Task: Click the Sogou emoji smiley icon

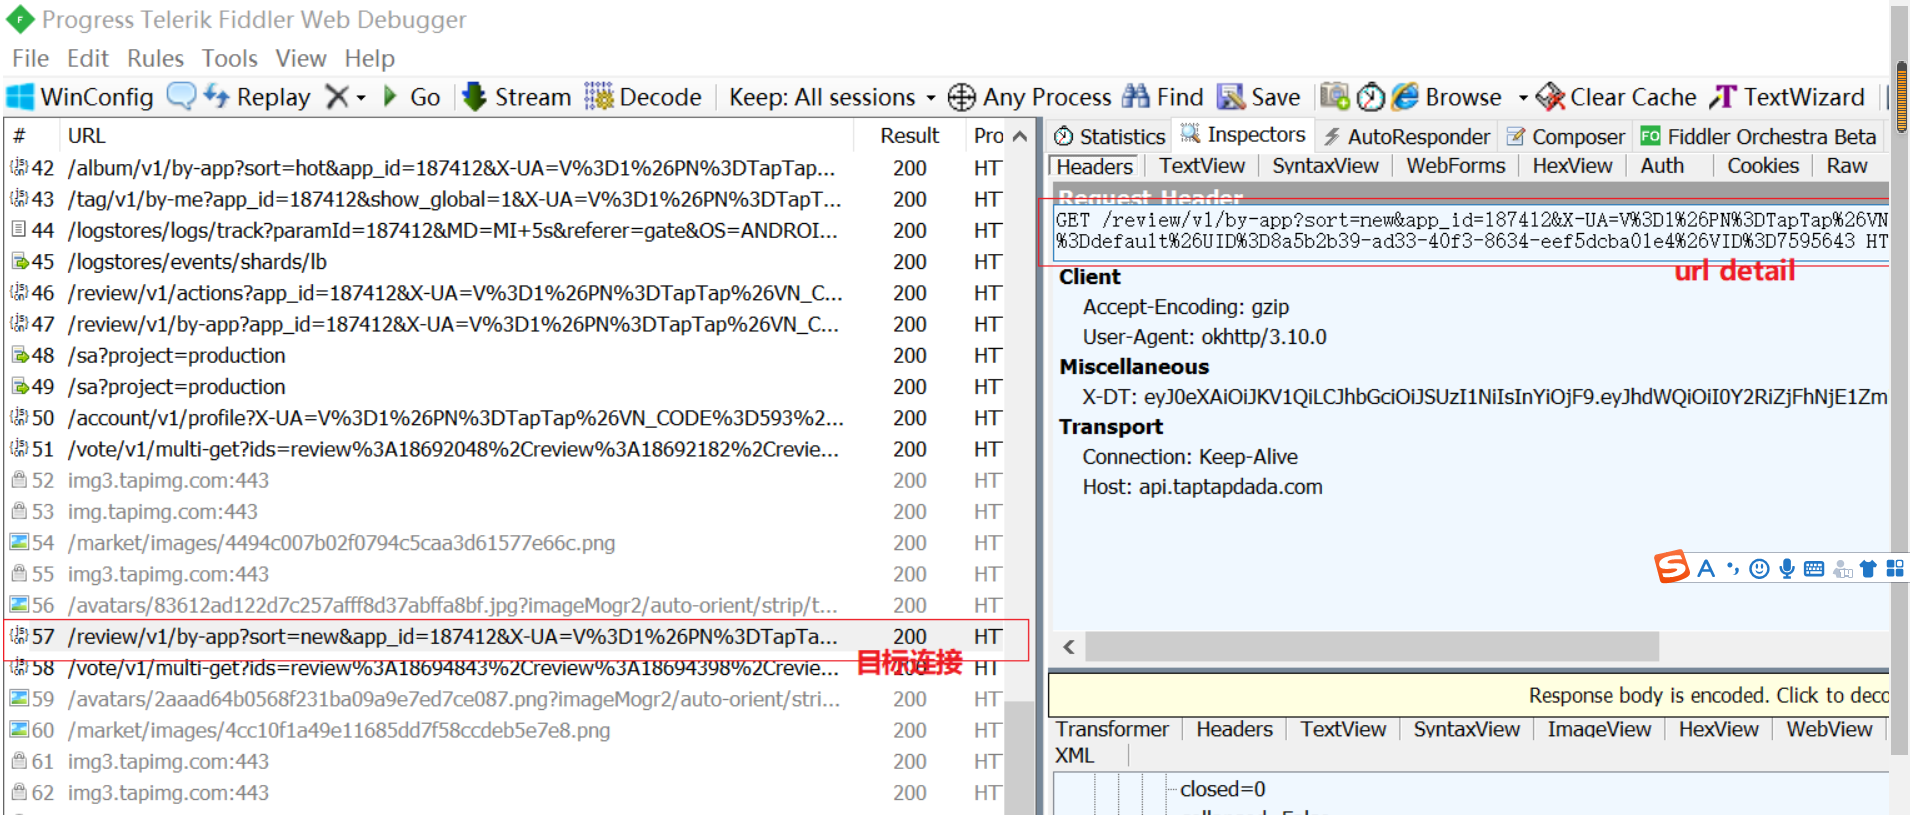Action: pyautogui.click(x=1760, y=569)
